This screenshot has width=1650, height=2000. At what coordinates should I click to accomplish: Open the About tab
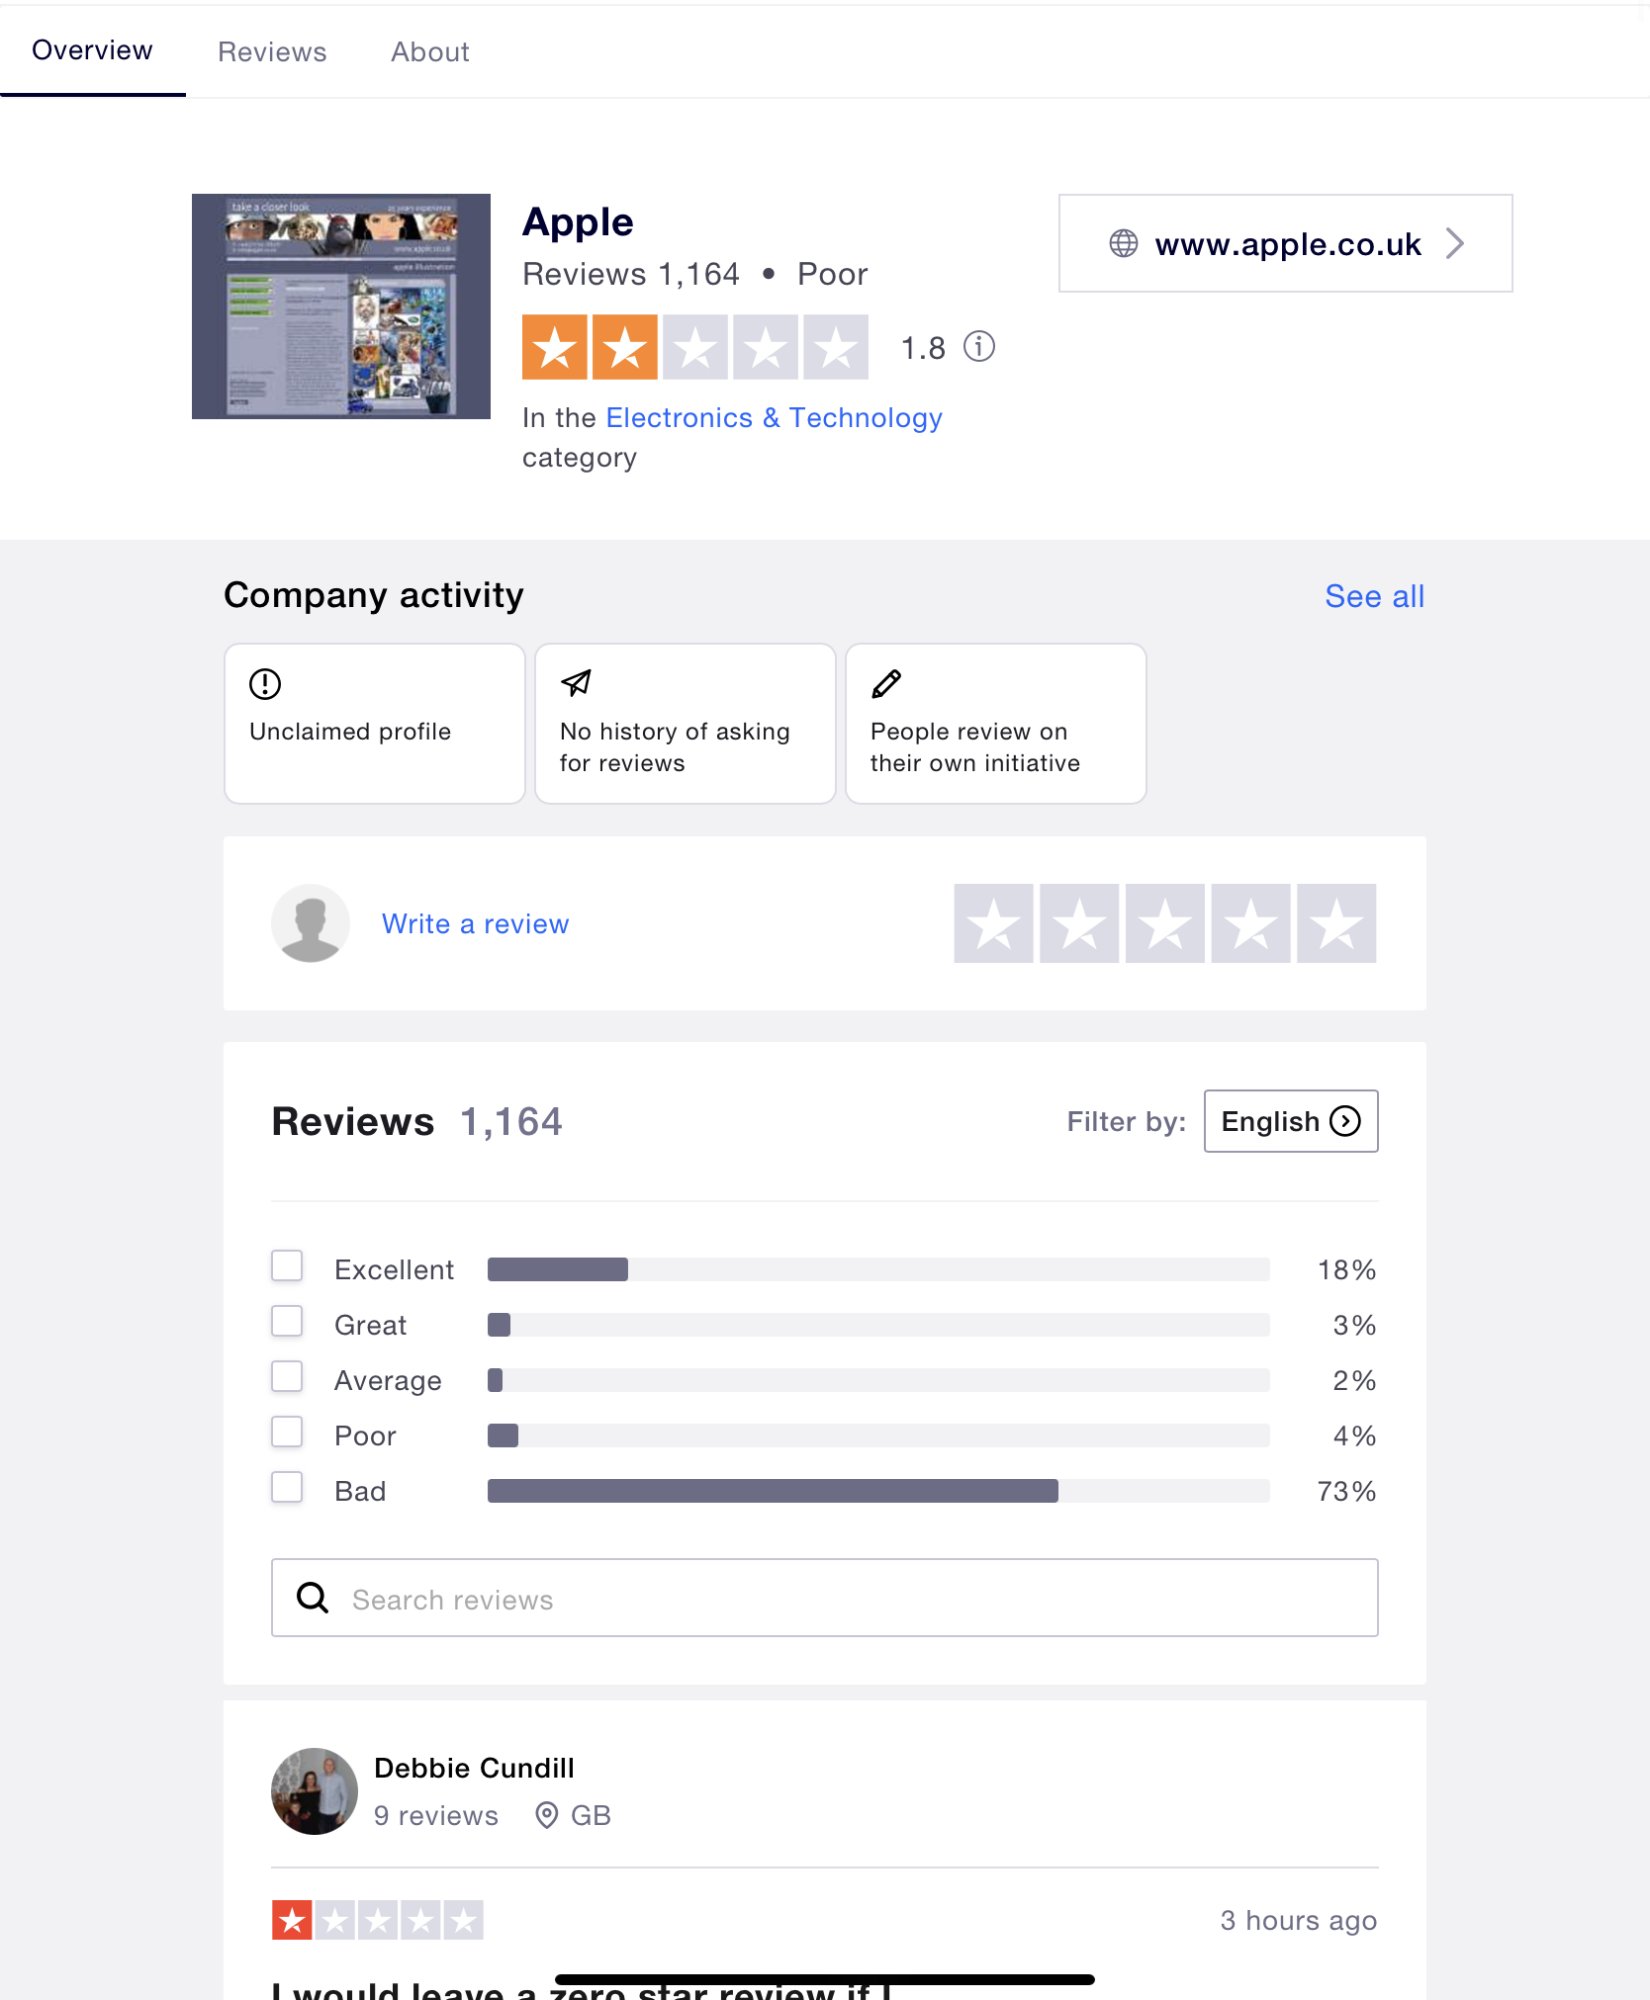click(430, 51)
